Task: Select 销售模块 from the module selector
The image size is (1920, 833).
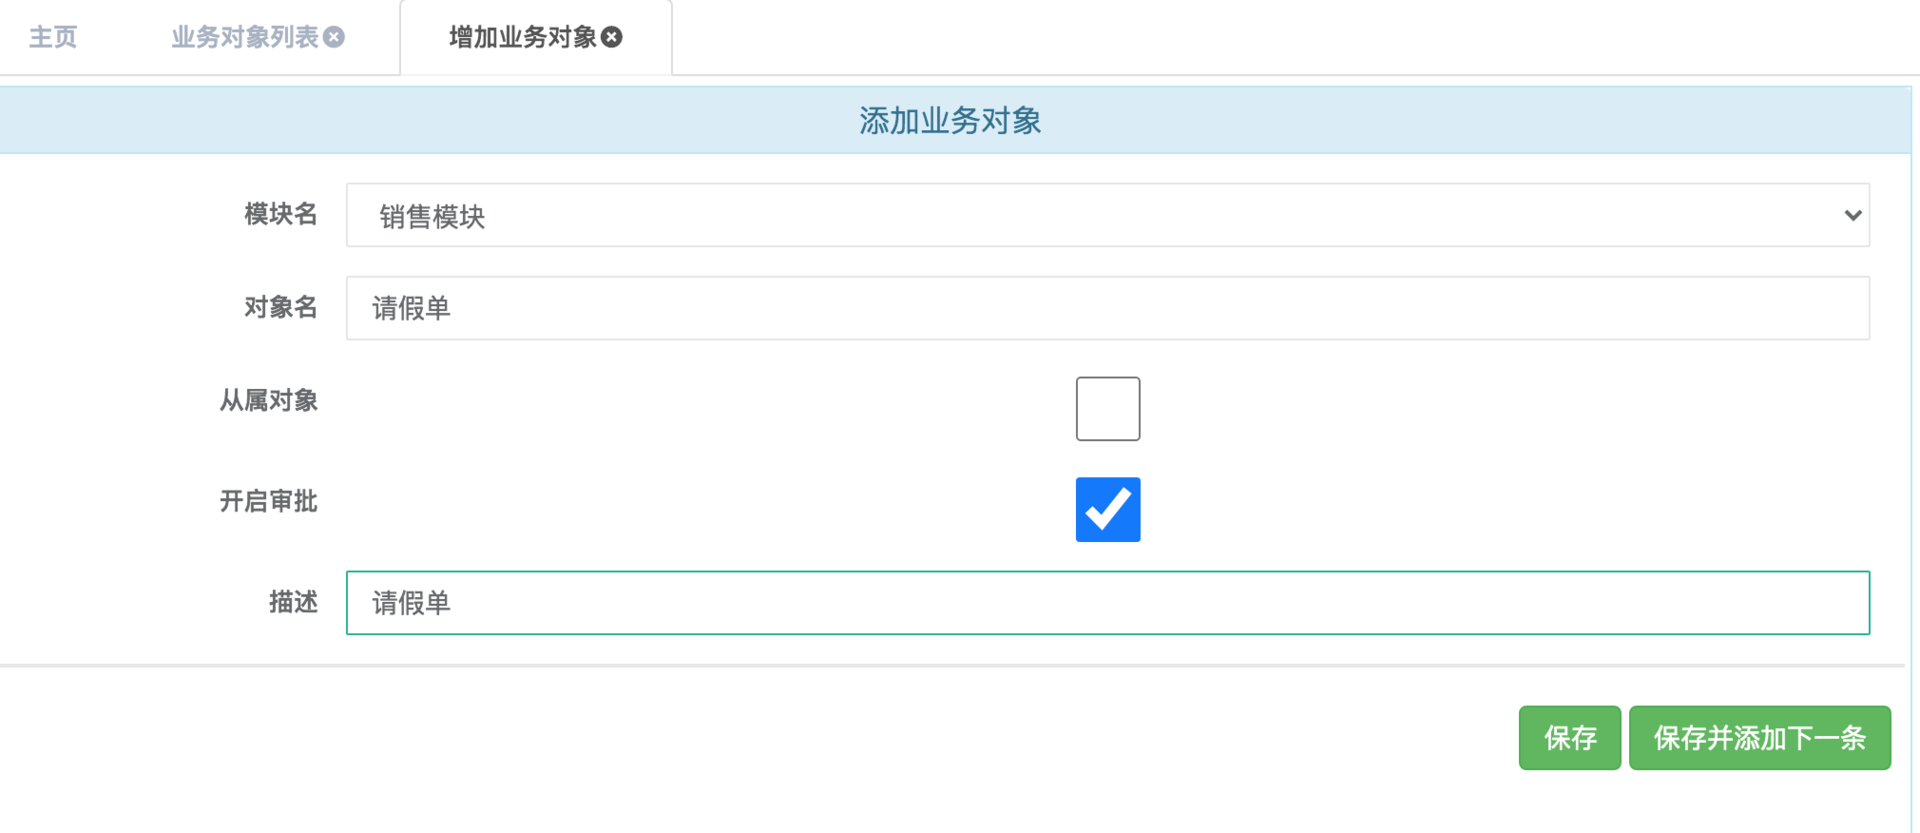Action: click(1107, 215)
